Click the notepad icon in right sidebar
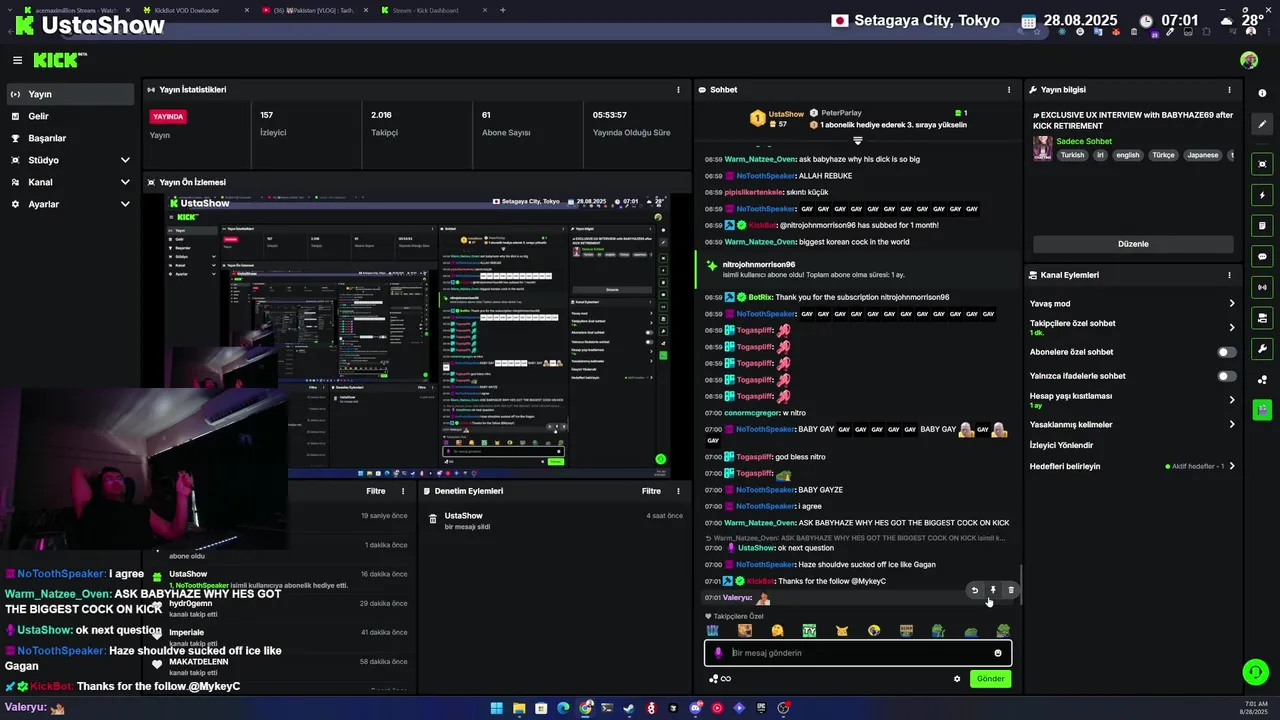The height and width of the screenshot is (720, 1280). (x=1263, y=226)
